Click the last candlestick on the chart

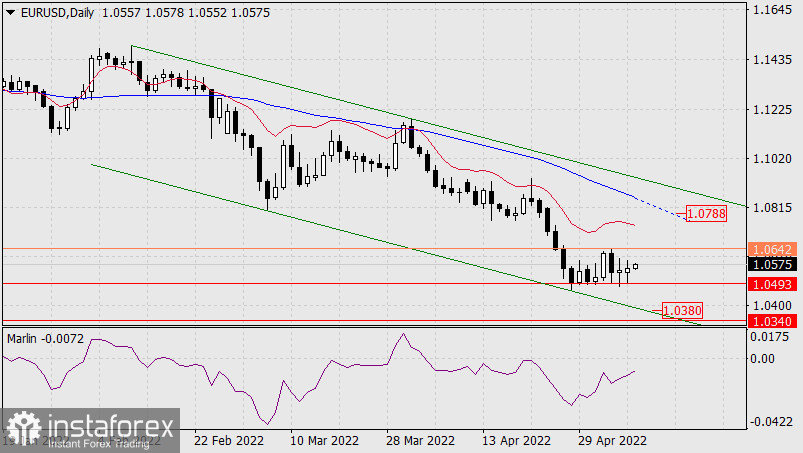pyautogui.click(x=636, y=266)
